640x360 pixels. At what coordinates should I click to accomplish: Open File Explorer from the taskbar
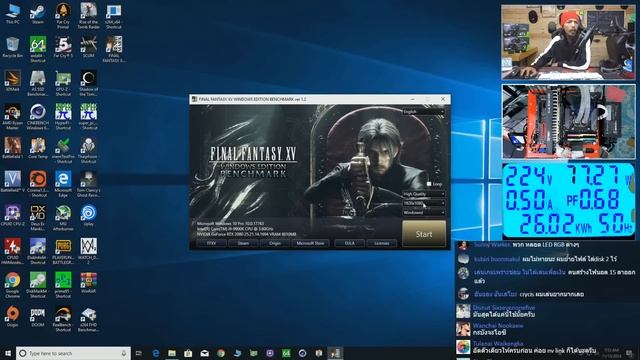pyautogui.click(x=172, y=353)
